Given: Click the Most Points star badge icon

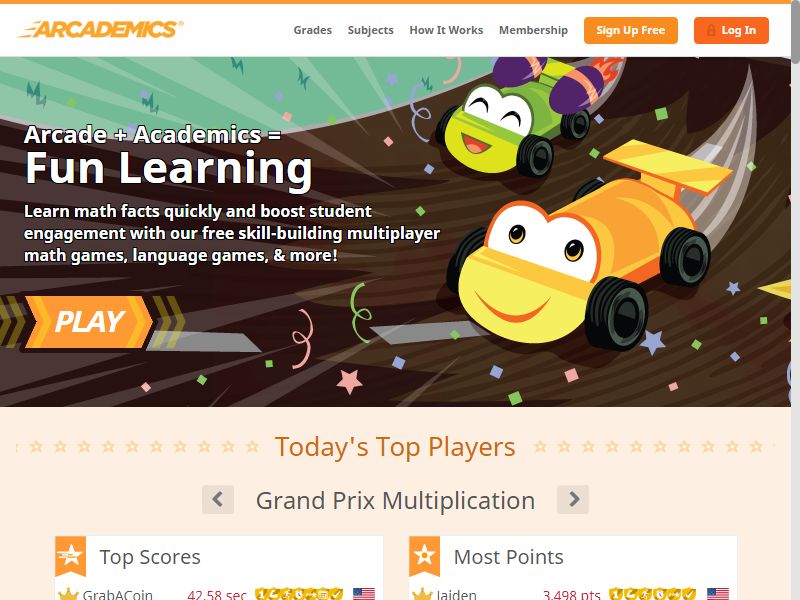Looking at the screenshot, I should point(424,556).
